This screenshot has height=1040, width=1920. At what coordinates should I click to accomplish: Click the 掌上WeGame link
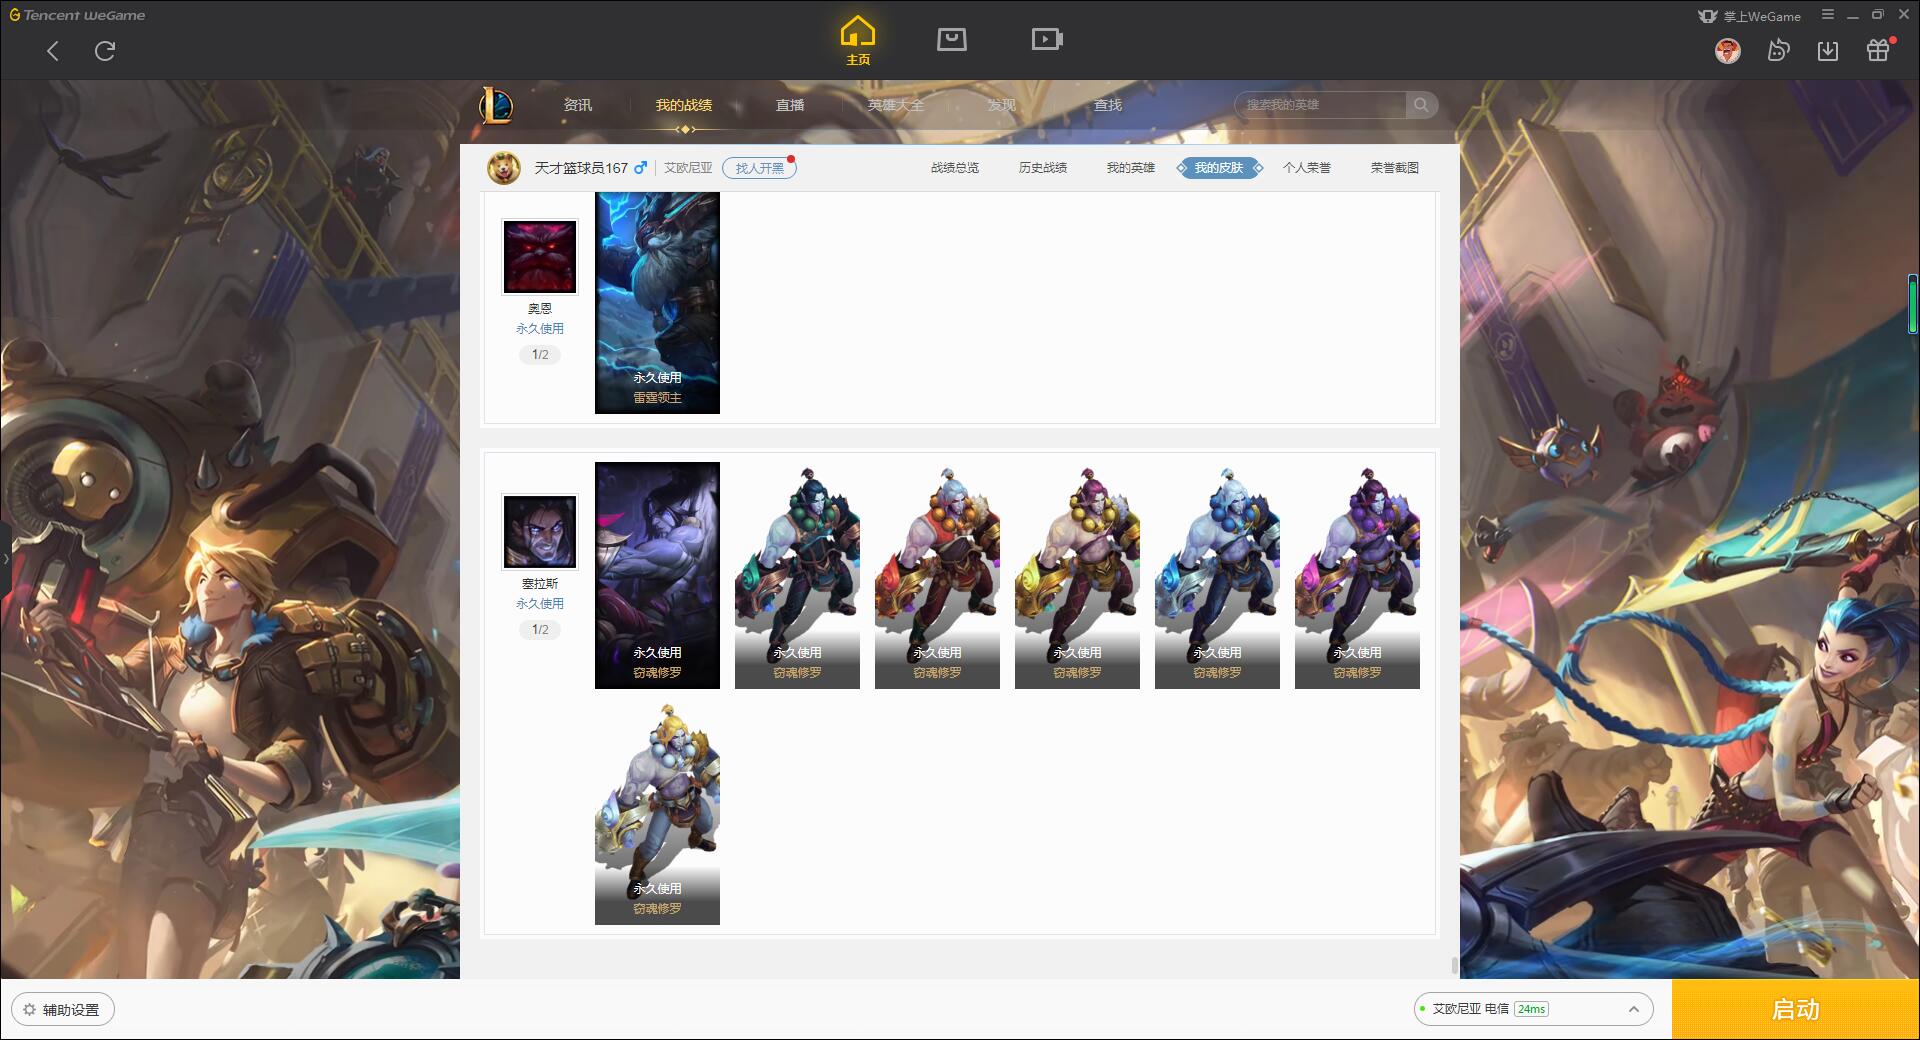(1749, 16)
